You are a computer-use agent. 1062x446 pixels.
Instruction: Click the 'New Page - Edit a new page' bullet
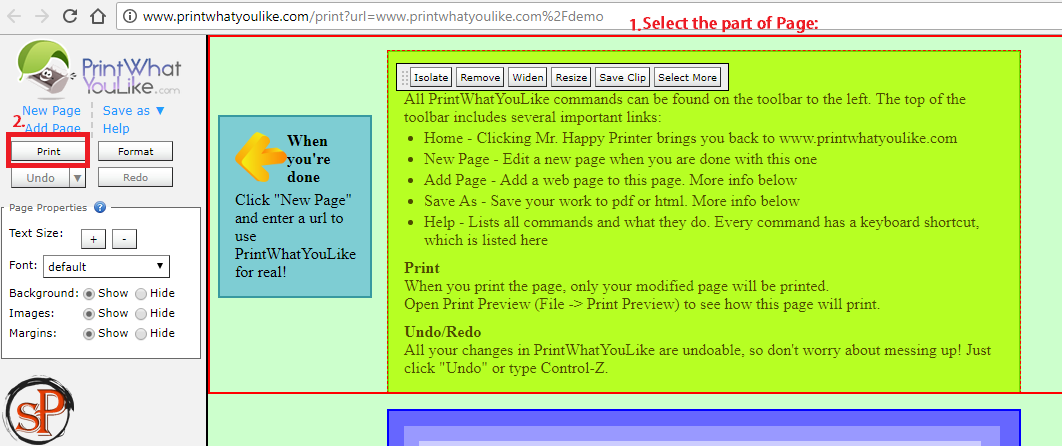click(620, 159)
